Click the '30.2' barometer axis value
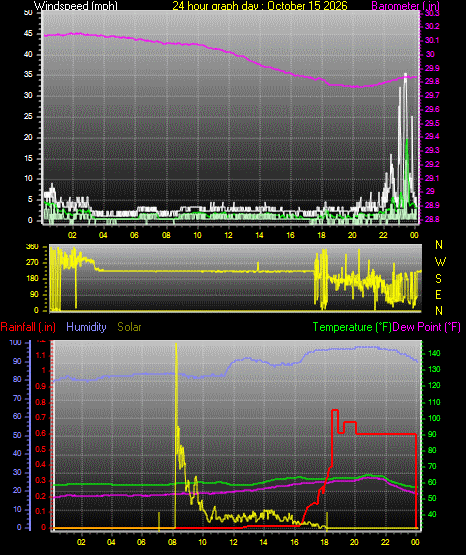Viewport: 466px width, 555px height. click(432, 27)
